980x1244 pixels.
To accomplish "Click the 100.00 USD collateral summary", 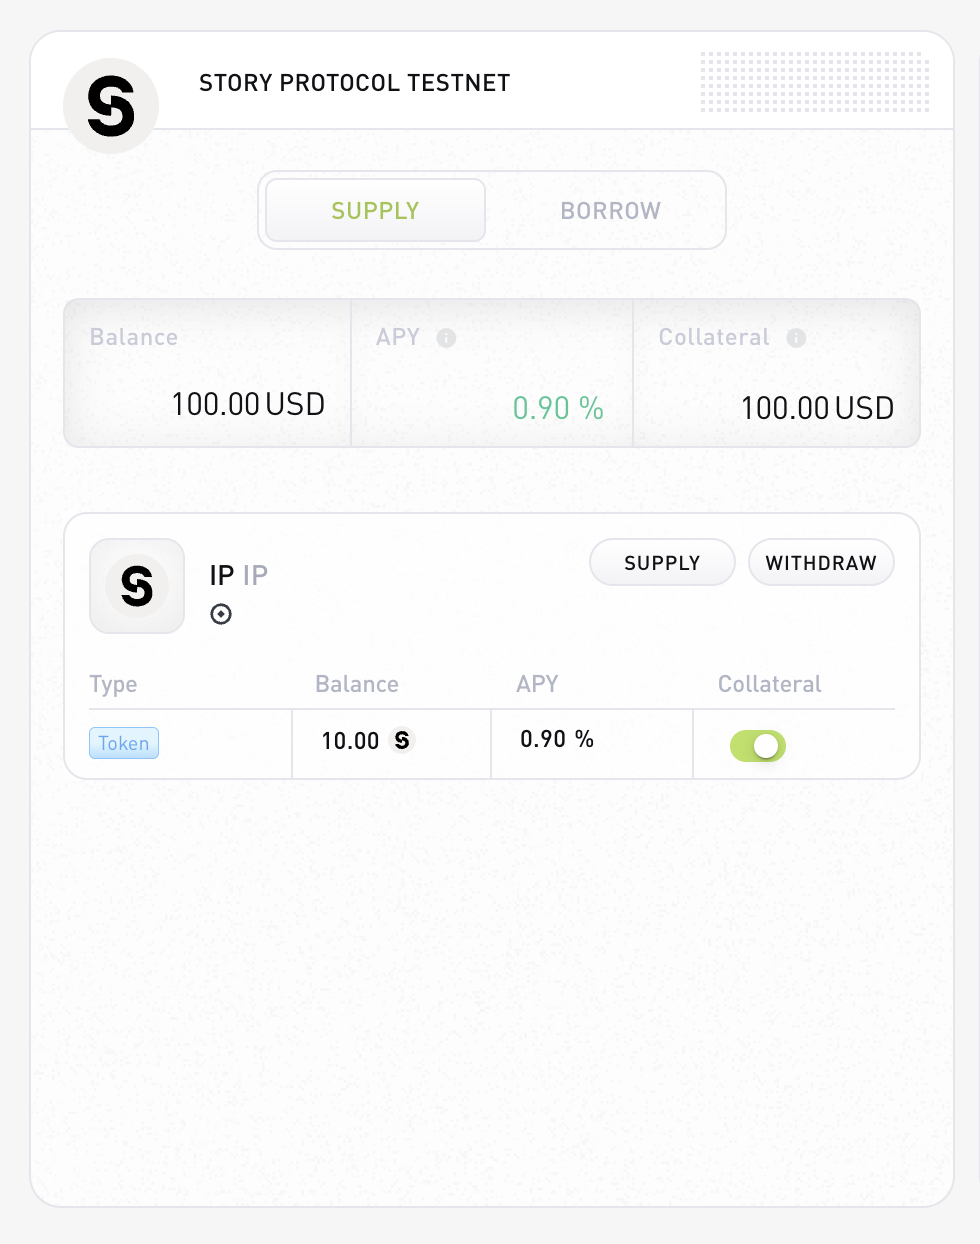I will click(817, 408).
